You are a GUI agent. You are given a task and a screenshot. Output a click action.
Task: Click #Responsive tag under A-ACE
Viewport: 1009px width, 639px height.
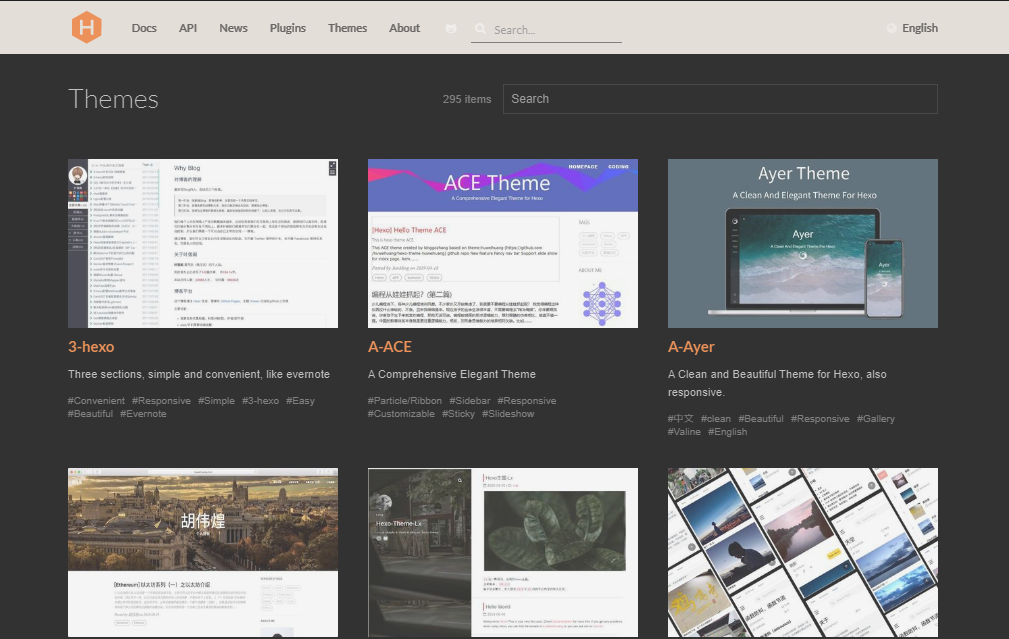tap(527, 400)
